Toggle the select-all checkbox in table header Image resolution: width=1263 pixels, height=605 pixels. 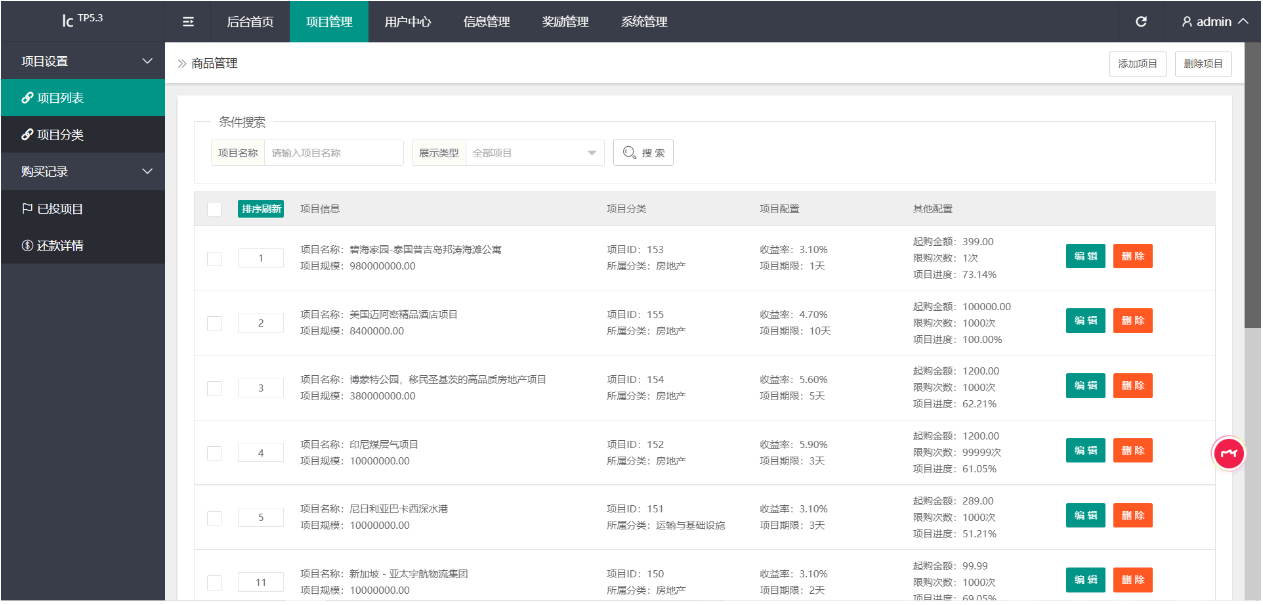[x=214, y=209]
